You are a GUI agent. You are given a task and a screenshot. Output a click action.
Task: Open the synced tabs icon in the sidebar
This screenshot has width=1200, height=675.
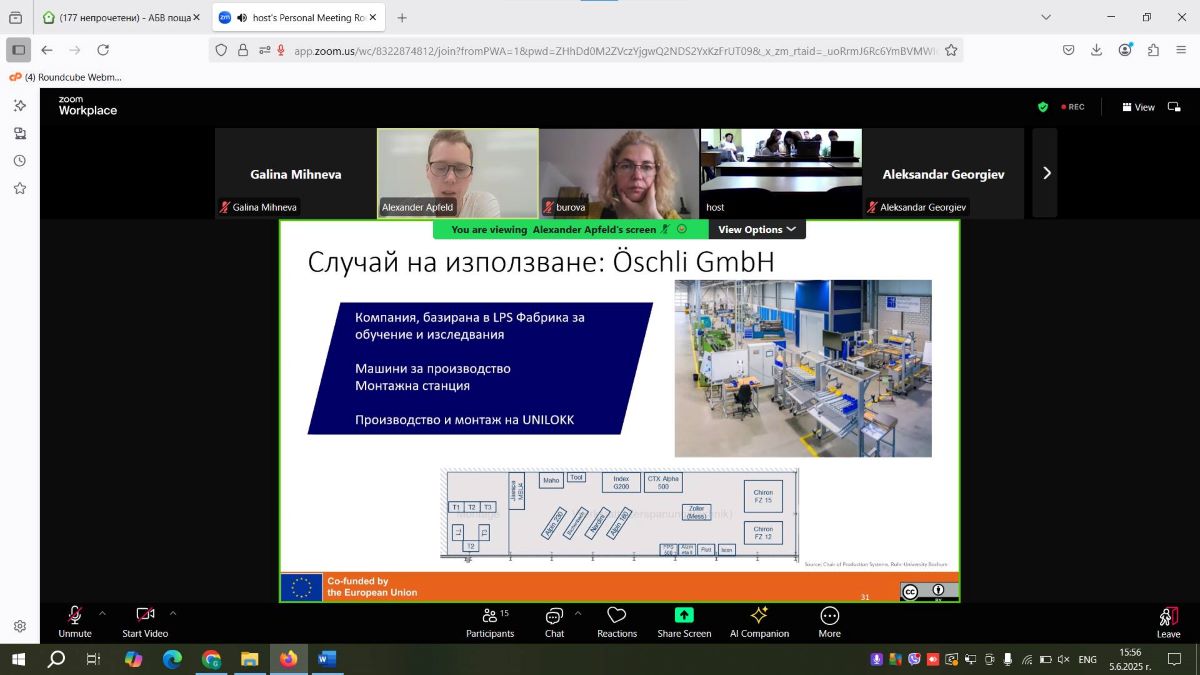(x=19, y=133)
